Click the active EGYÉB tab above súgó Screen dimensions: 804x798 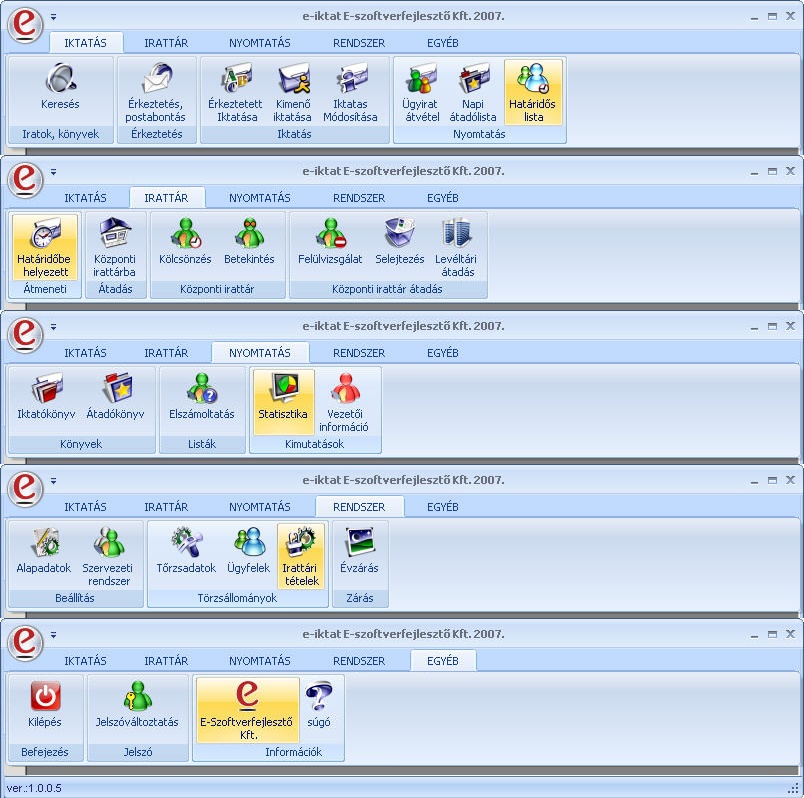click(443, 661)
